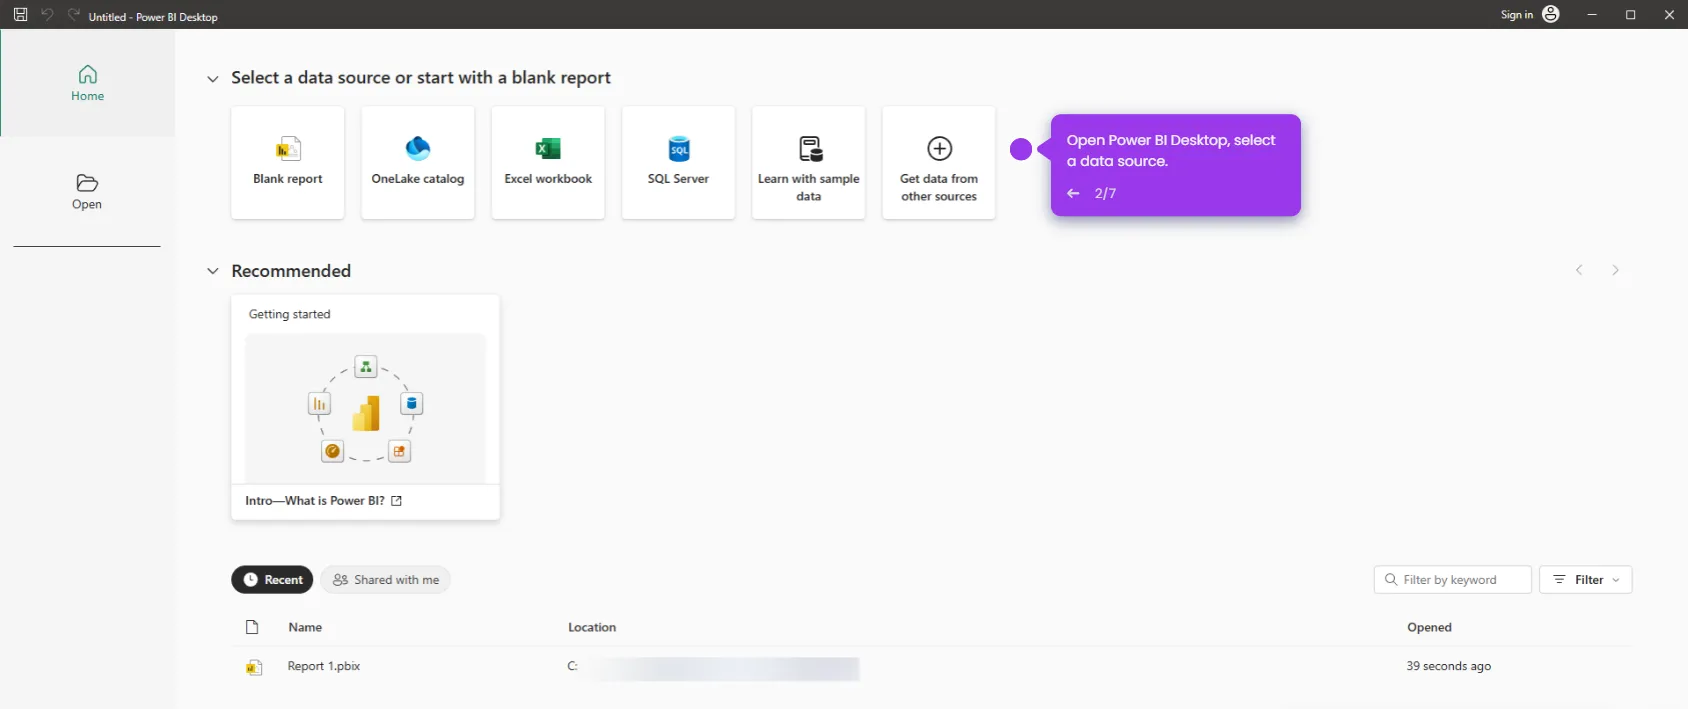
Task: Minimize the Power BI window
Action: (1592, 15)
